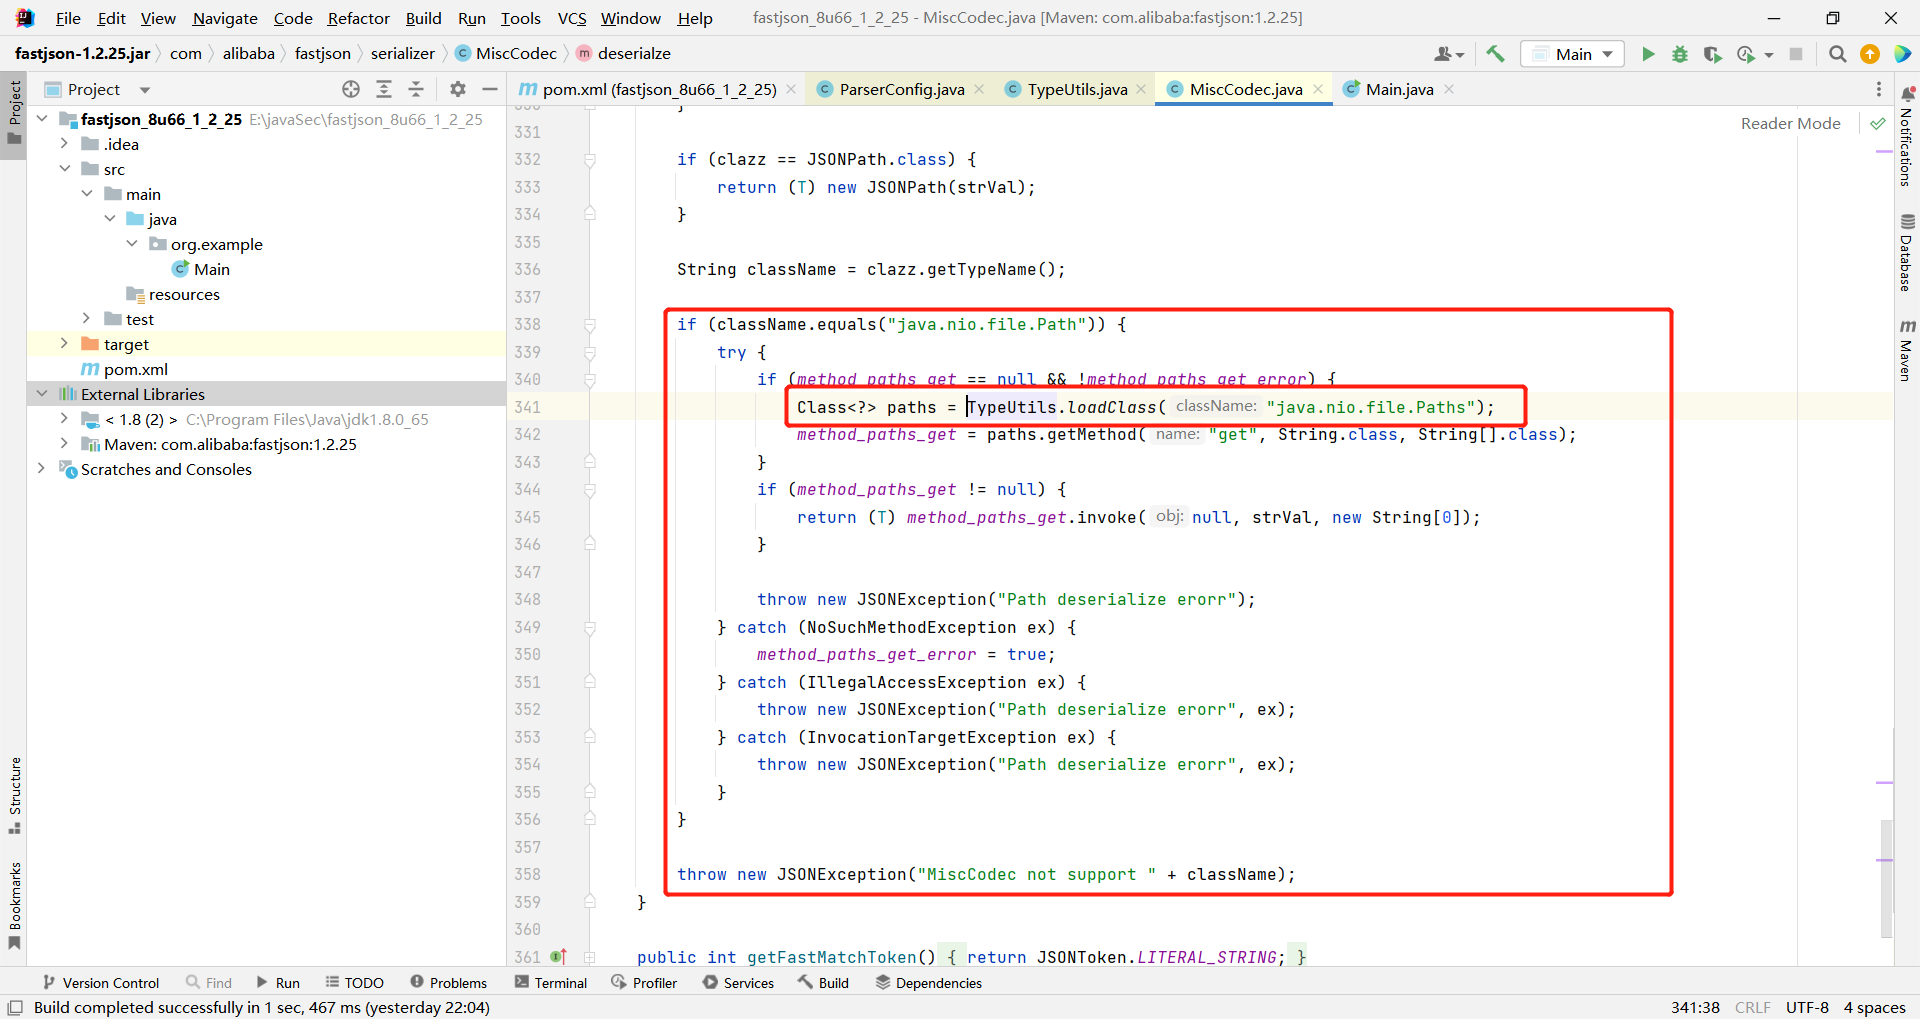The width and height of the screenshot is (1920, 1019).
Task: Expand the target folder
Action: [64, 344]
